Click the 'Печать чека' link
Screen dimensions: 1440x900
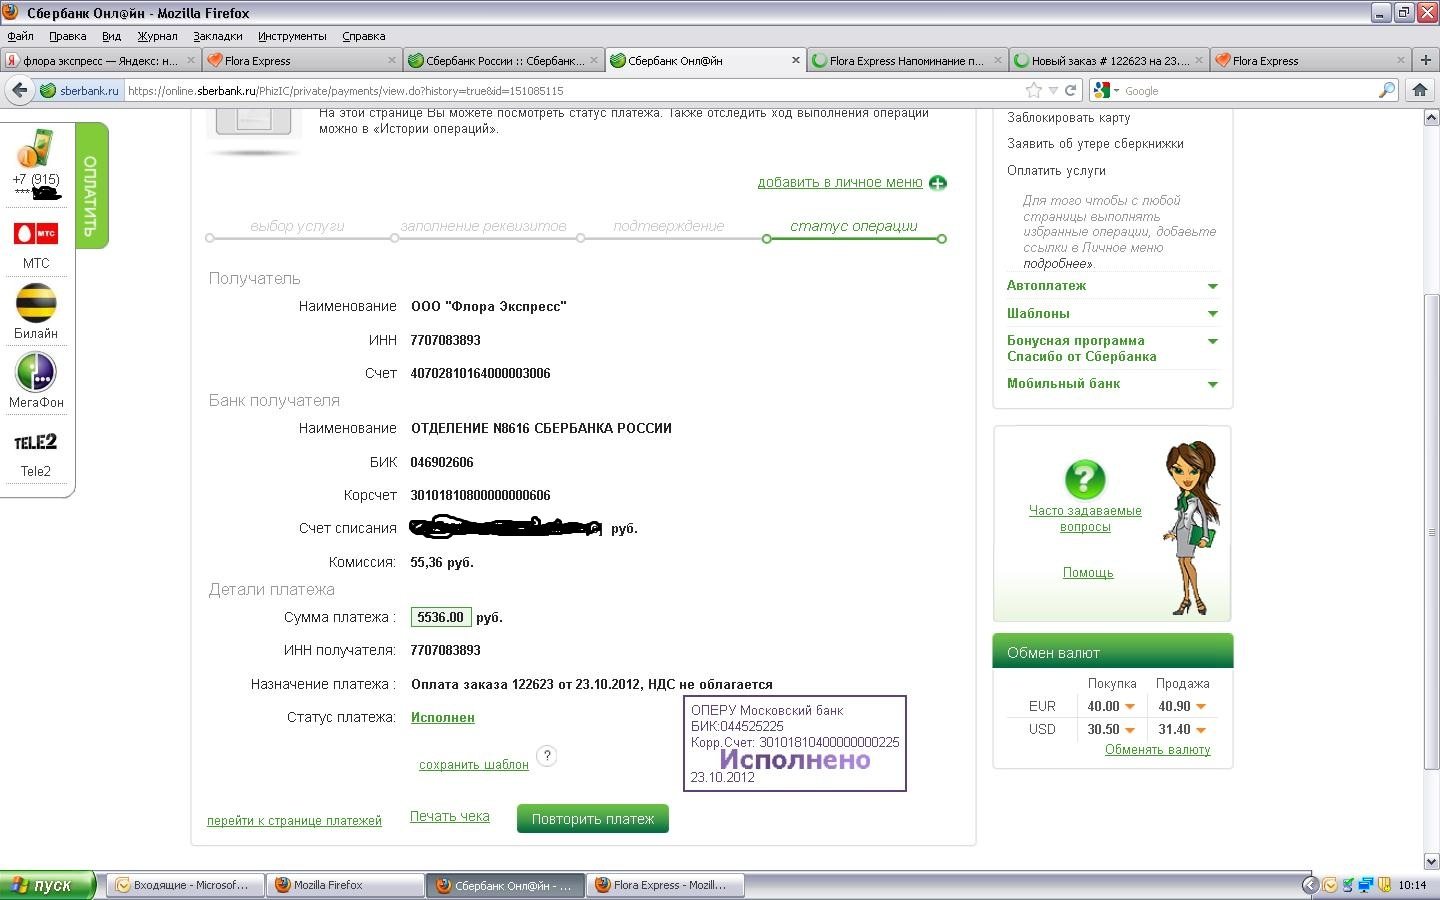coord(450,816)
